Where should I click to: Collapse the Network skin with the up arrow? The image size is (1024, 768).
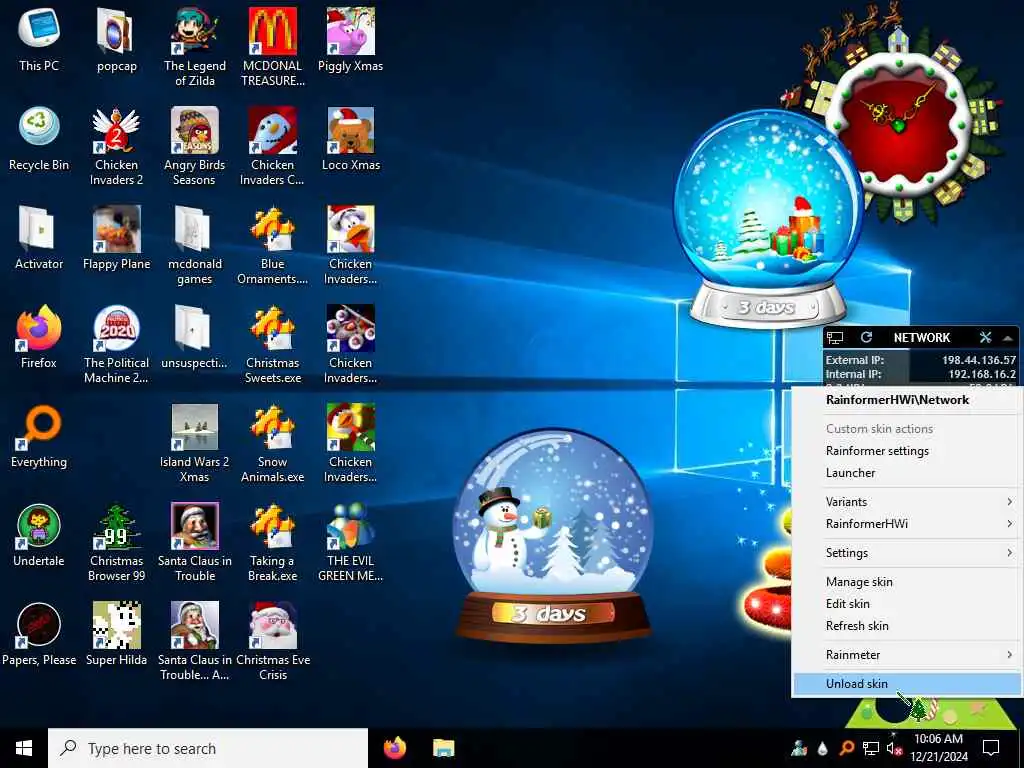1008,338
